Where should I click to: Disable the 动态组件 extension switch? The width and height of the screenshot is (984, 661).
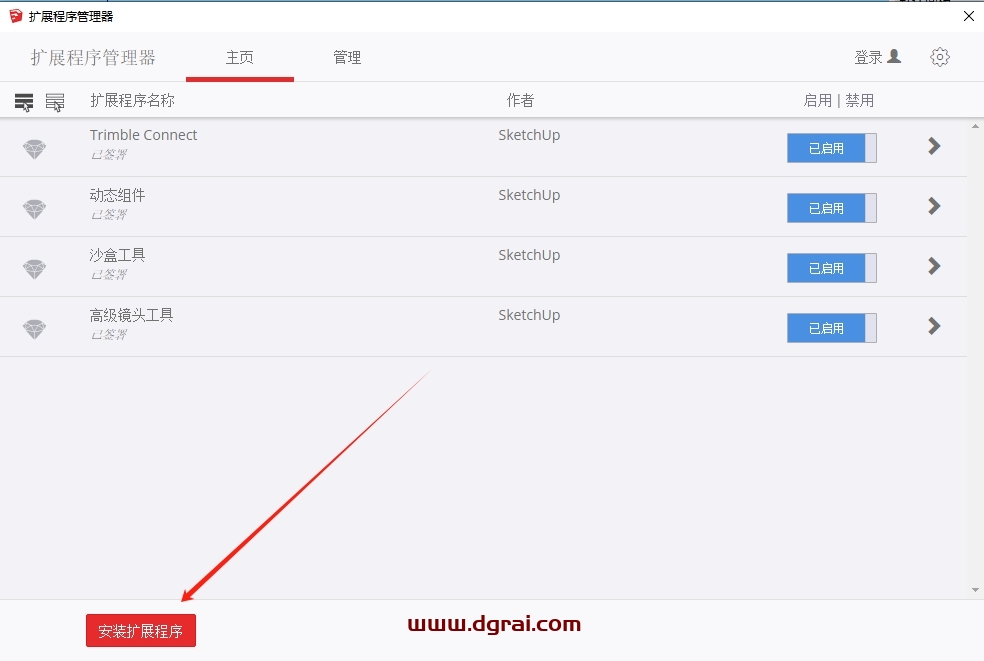tap(832, 208)
